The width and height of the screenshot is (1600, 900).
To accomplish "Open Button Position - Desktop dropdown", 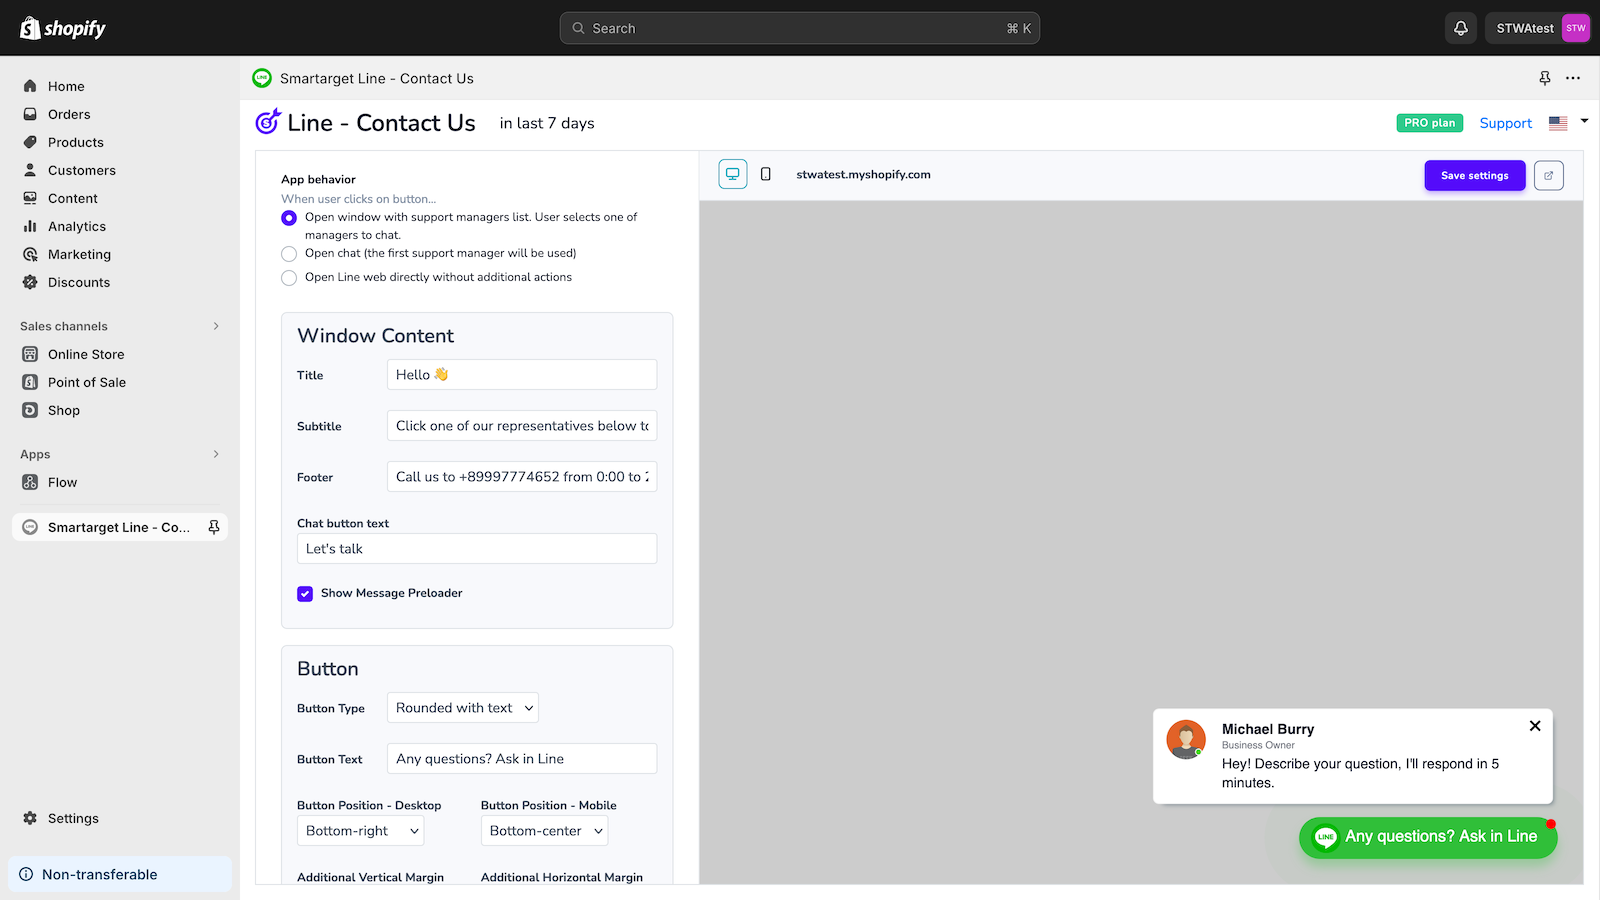I will coord(360,831).
